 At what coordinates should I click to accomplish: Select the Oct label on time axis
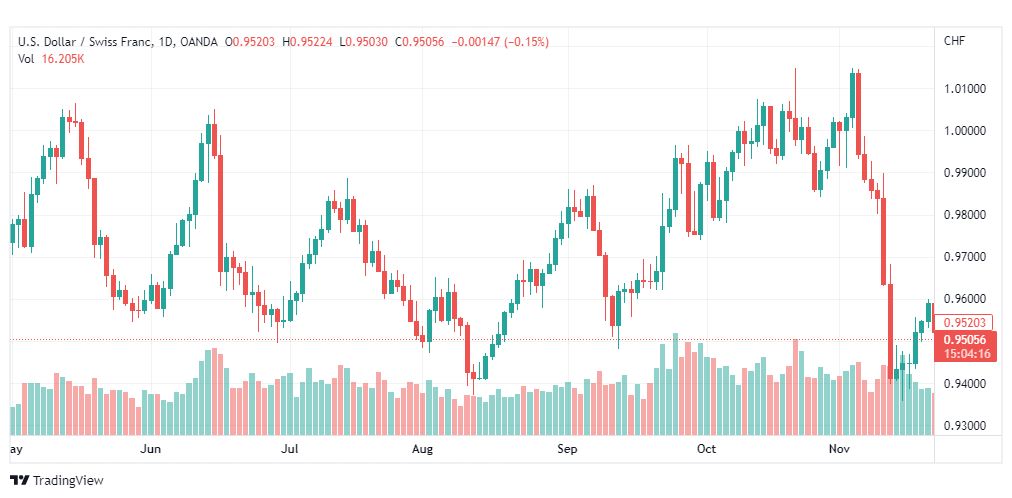pos(706,448)
